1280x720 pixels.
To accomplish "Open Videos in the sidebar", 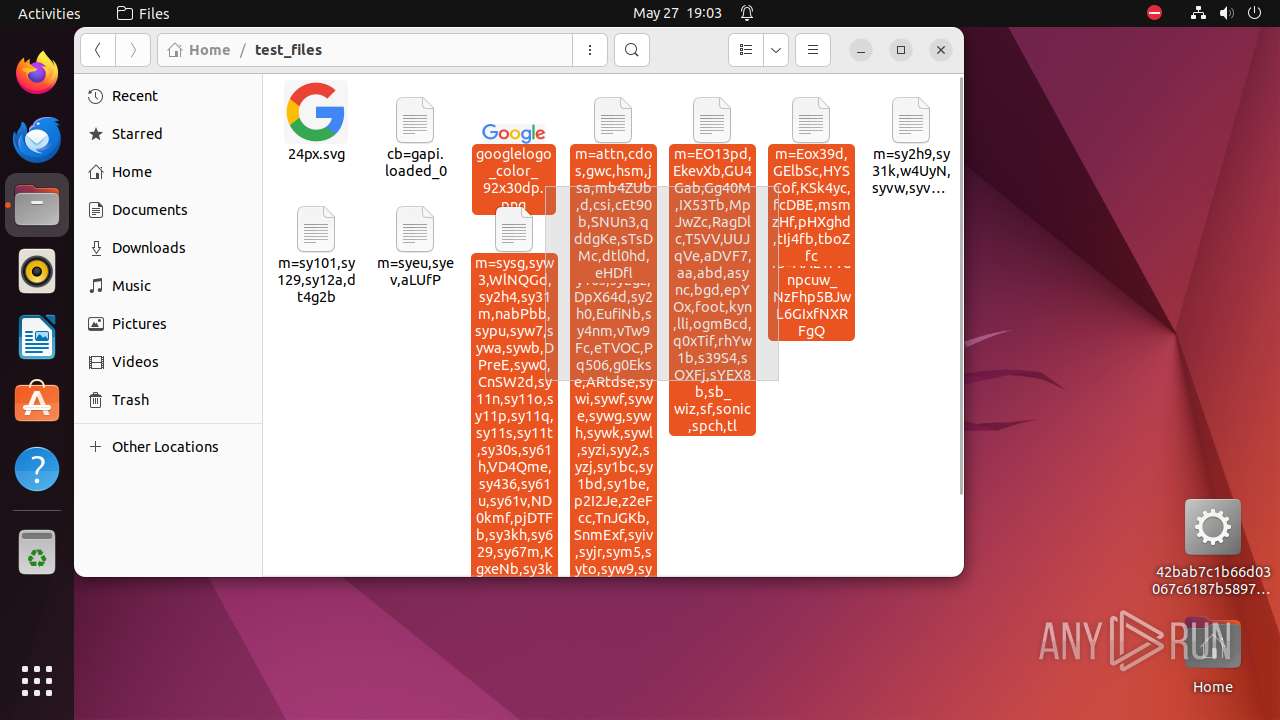I will tap(168, 362).
